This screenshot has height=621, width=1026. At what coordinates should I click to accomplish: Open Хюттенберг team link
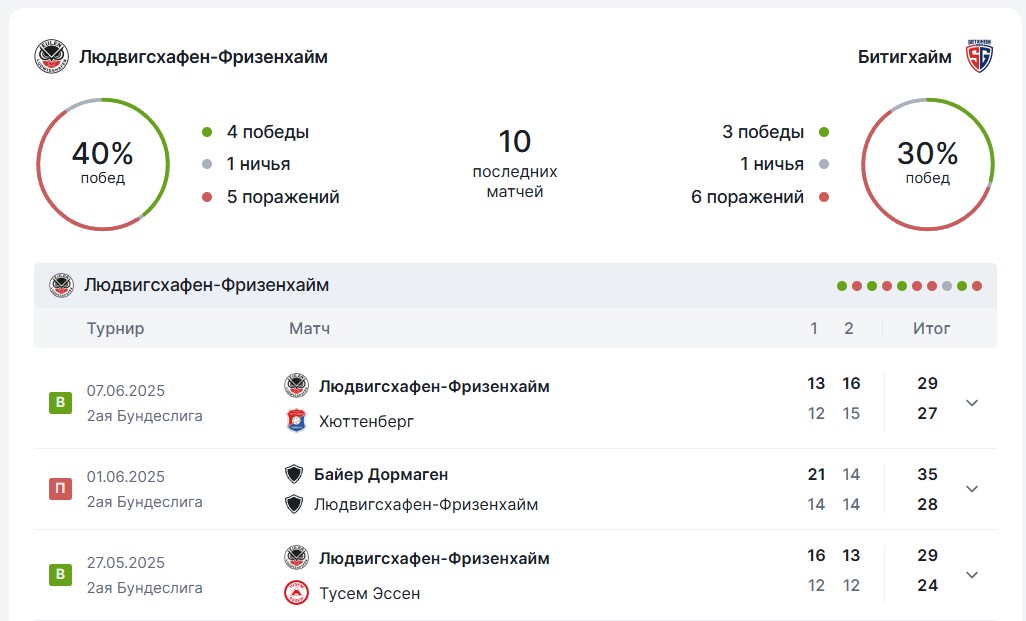click(x=366, y=421)
